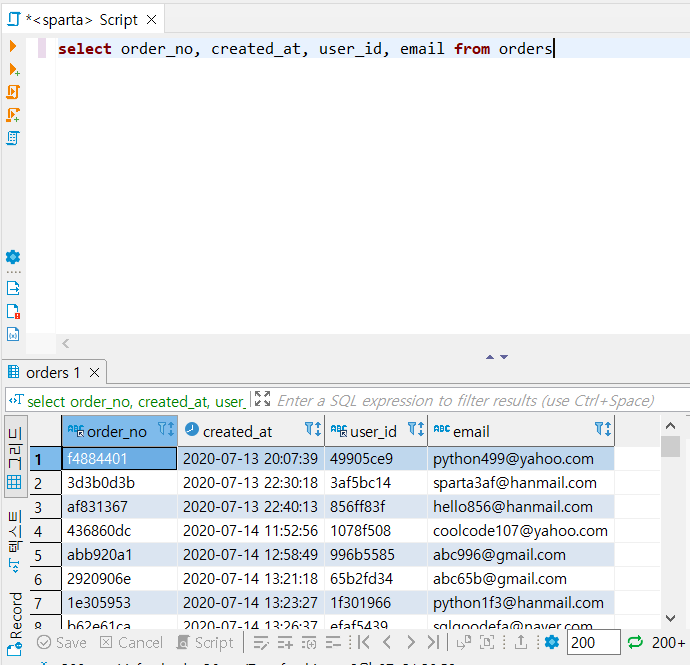Open the user_id column filter/sort icon
Screen dimensions: 690x665
[416, 429]
